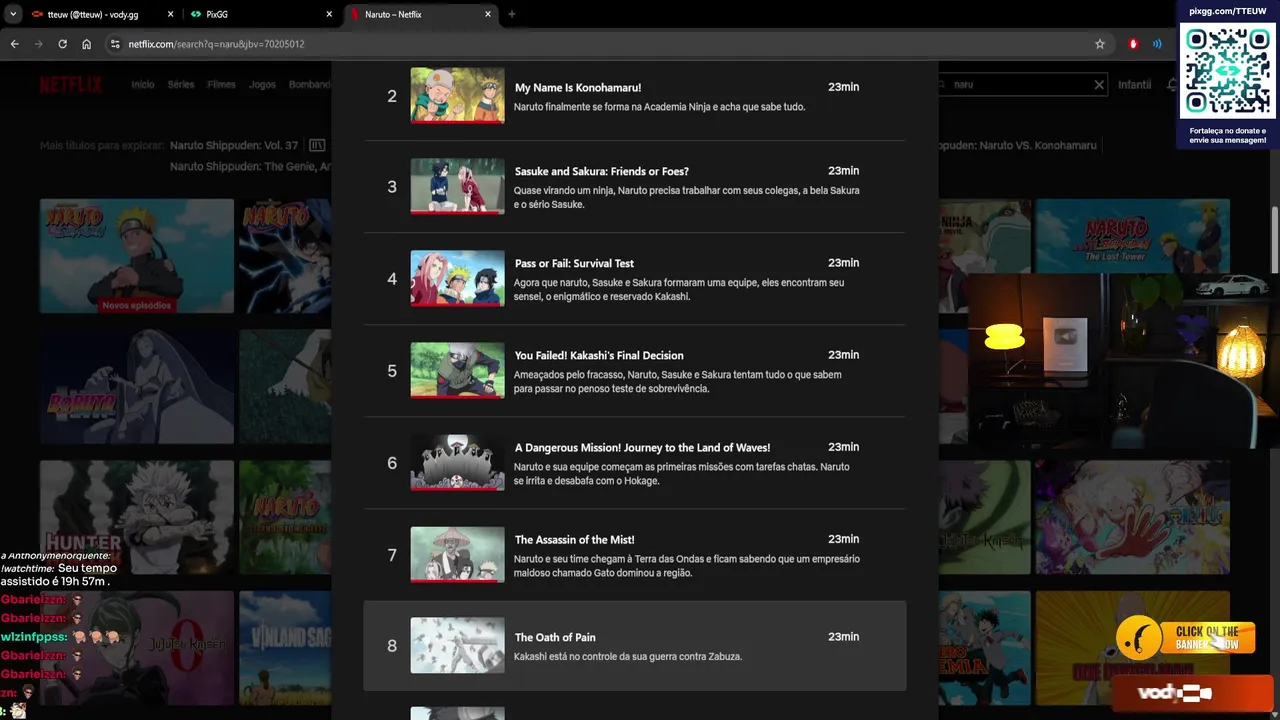Click the title Pass or Fail: Survival Test
Viewport: 1280px width, 720px height.
pos(574,264)
